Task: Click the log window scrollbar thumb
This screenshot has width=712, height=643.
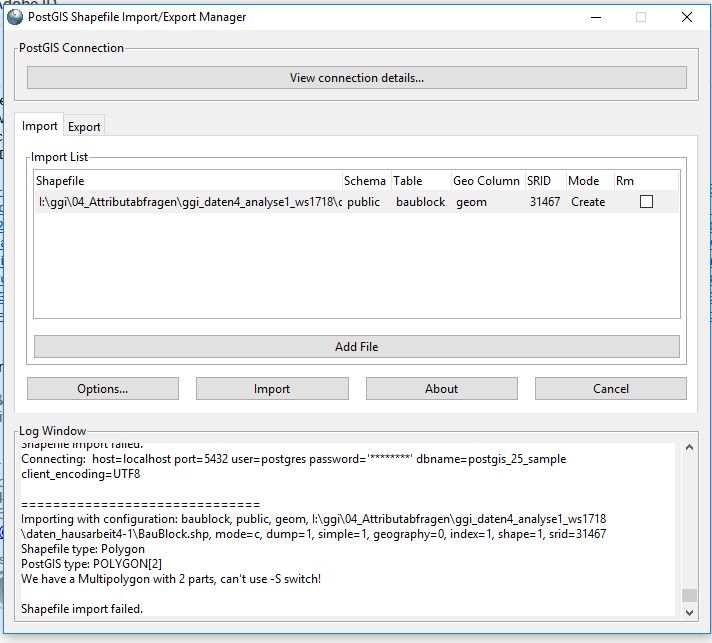Action: click(x=689, y=595)
